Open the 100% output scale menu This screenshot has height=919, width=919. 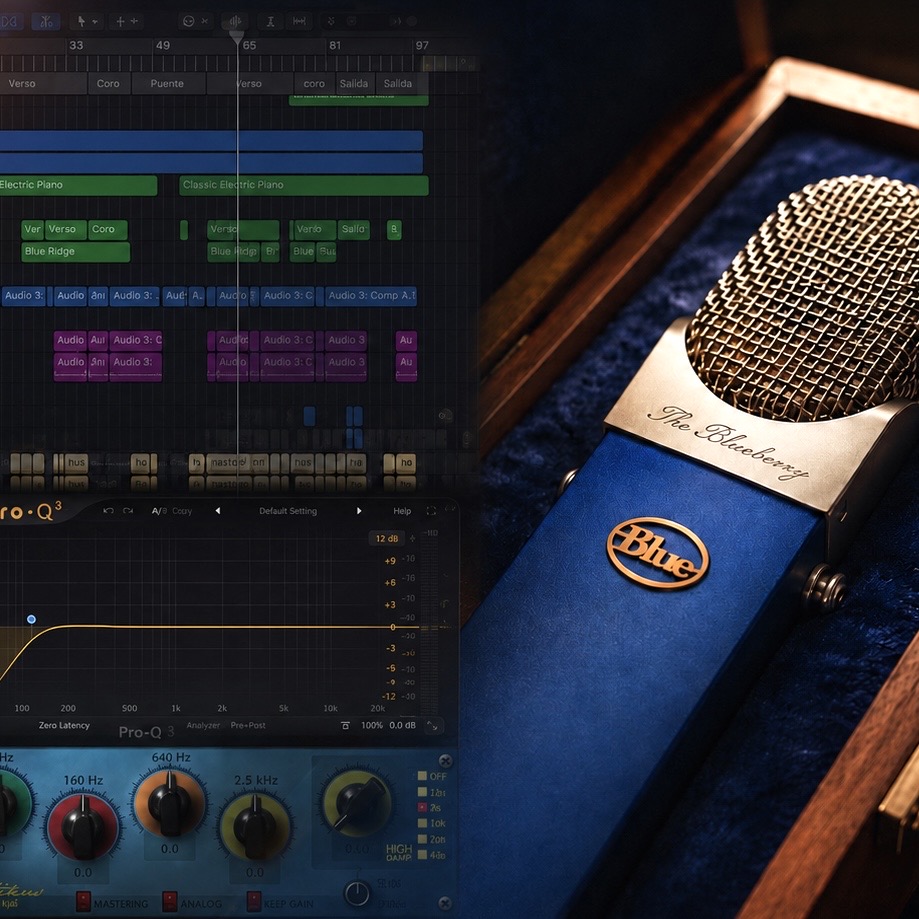click(372, 726)
